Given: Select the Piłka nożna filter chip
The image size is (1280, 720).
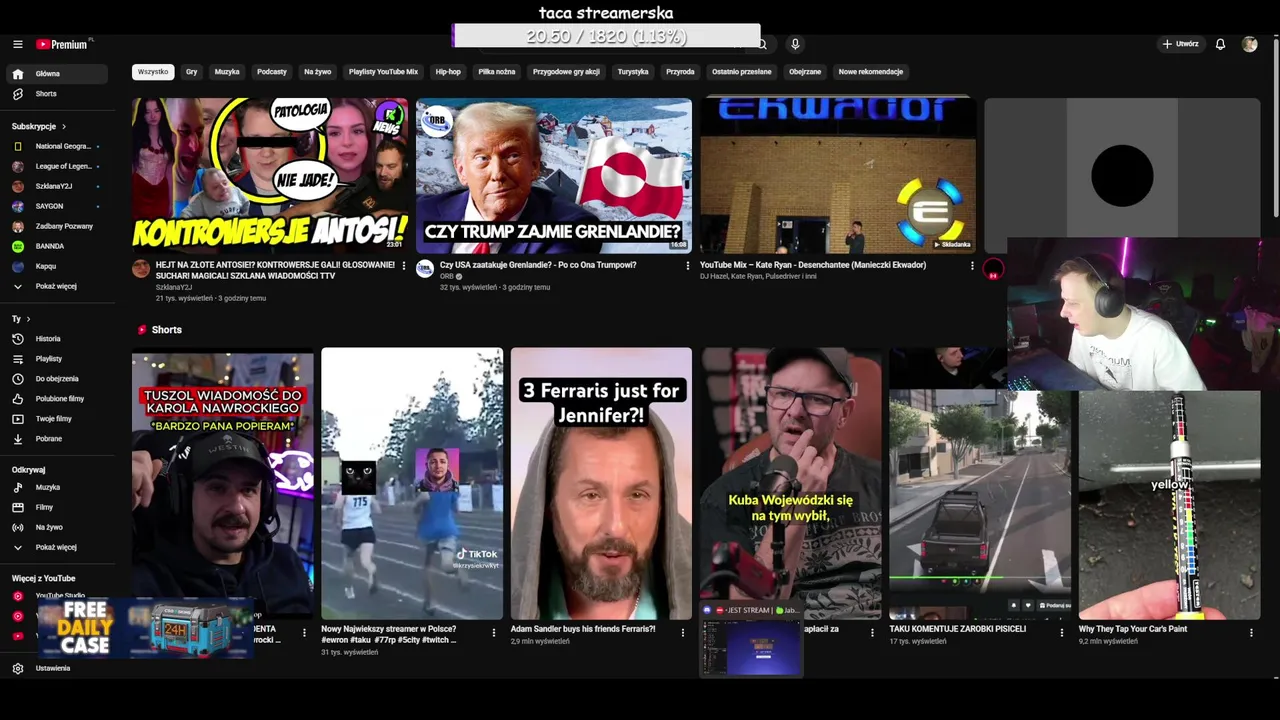Looking at the screenshot, I should tap(497, 72).
